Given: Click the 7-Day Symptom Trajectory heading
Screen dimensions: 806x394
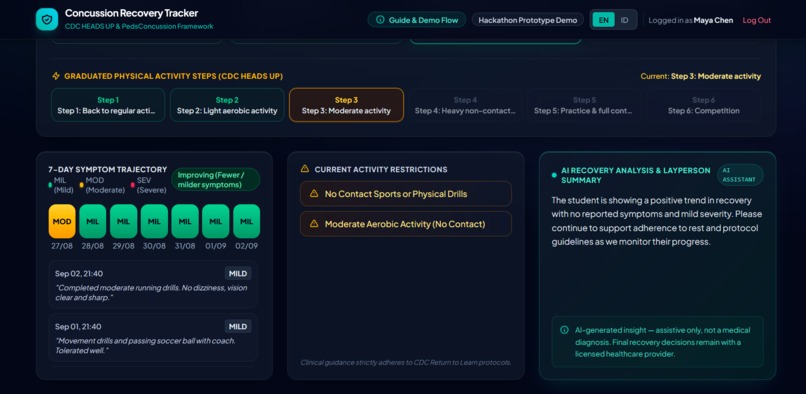Looking at the screenshot, I should (x=108, y=169).
